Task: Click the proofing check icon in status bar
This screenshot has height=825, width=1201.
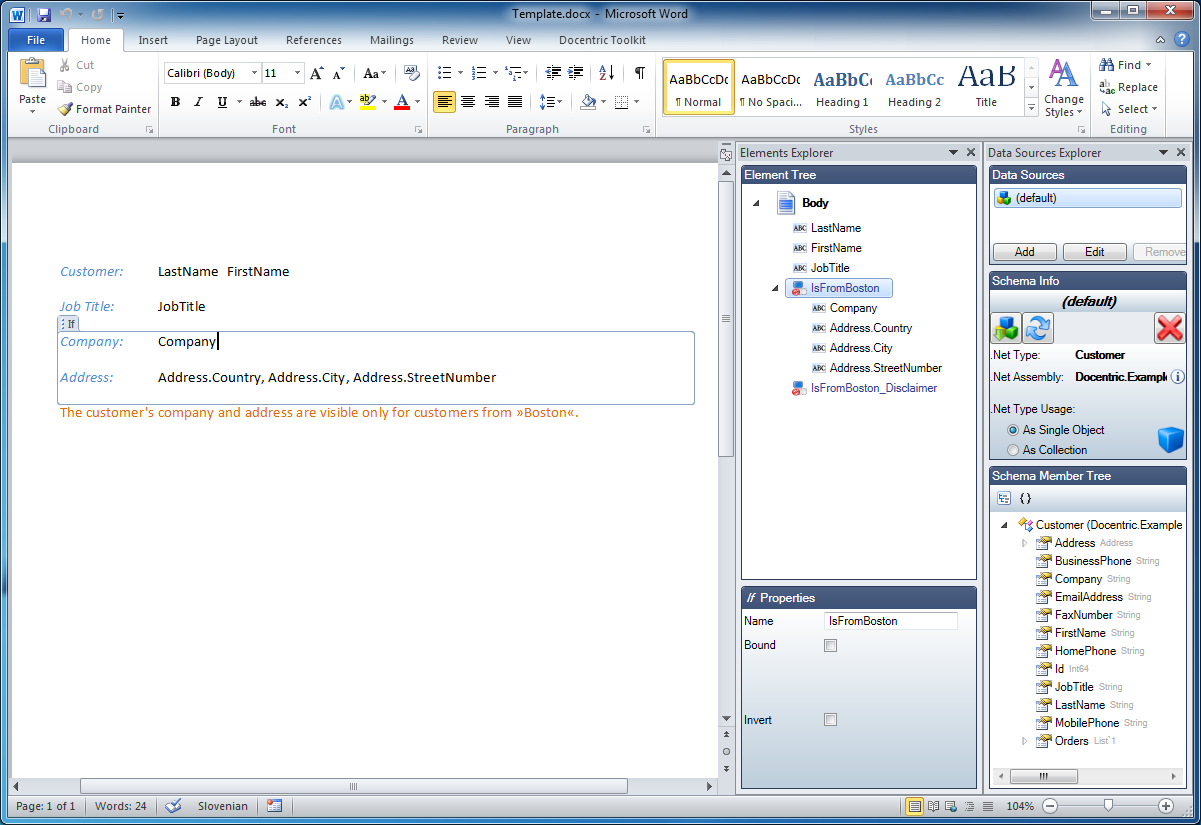Action: pyautogui.click(x=173, y=806)
